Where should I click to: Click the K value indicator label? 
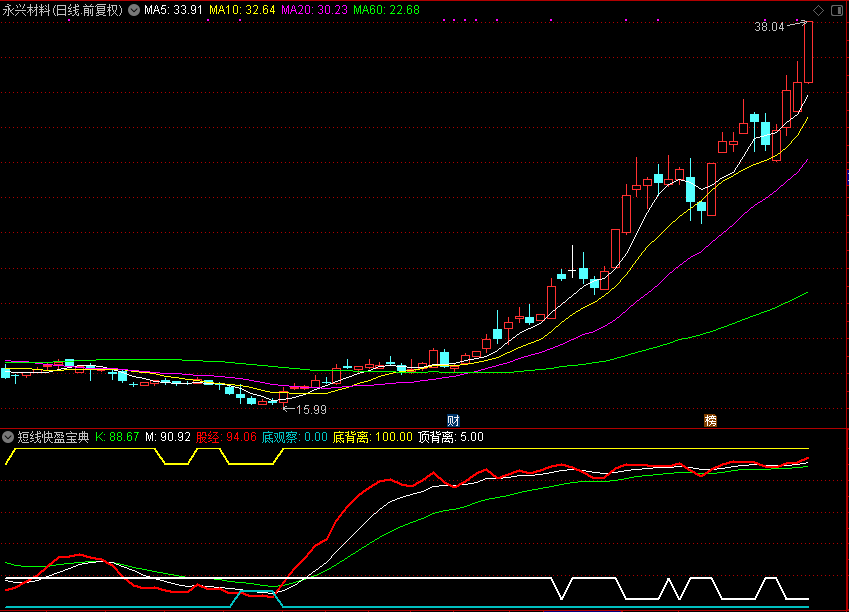coord(117,437)
